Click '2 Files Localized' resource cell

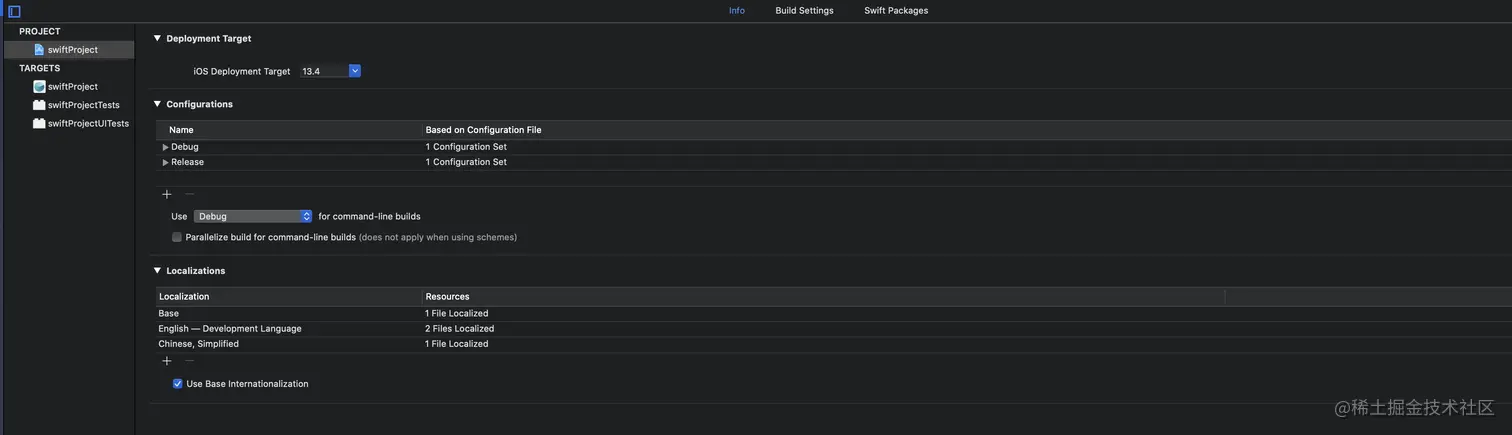459,329
